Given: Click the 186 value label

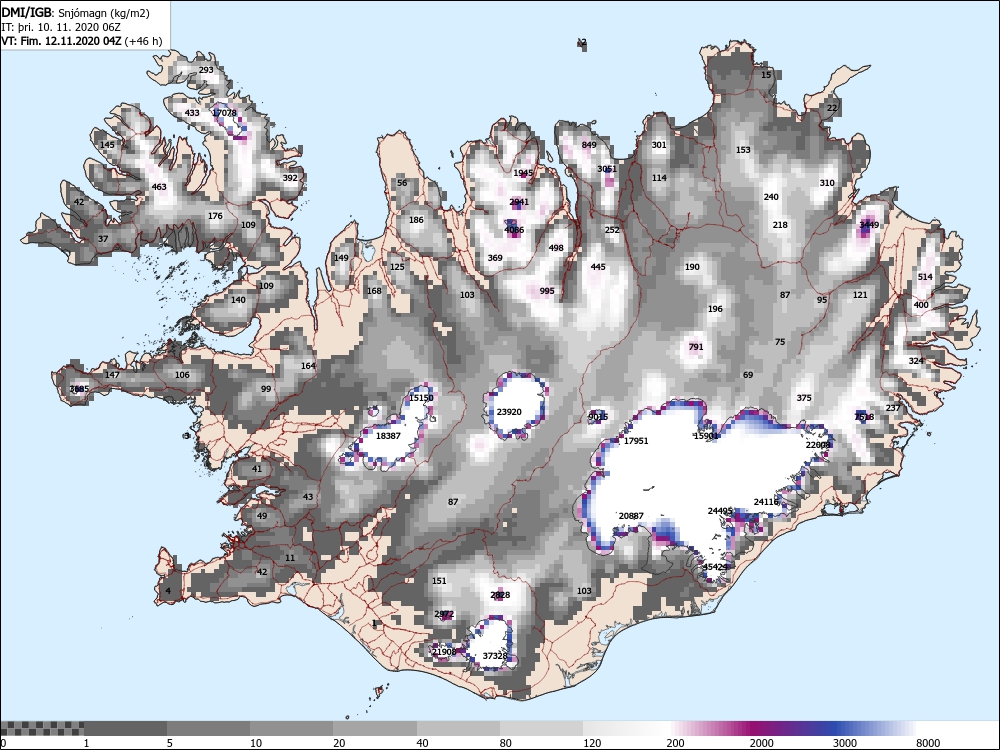Looking at the screenshot, I should click(x=416, y=220).
